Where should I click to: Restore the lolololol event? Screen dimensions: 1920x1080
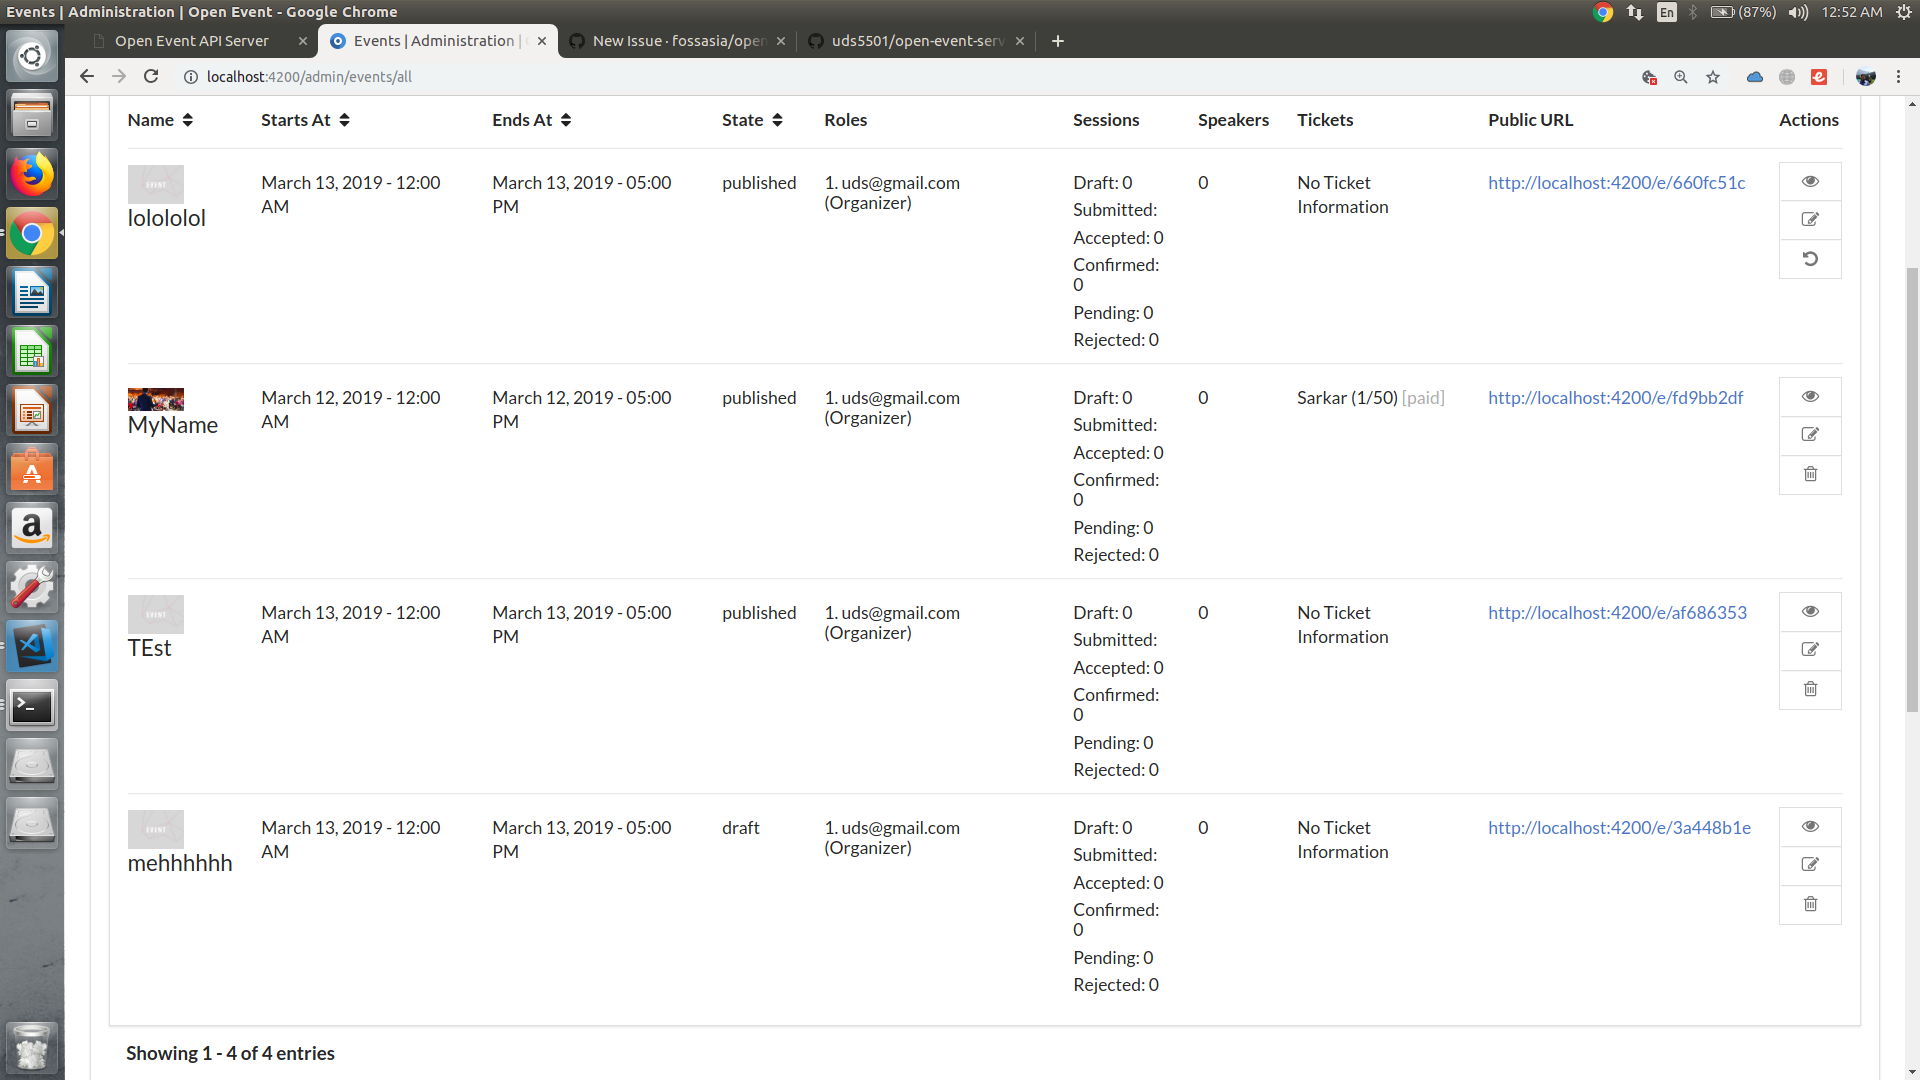1809,259
